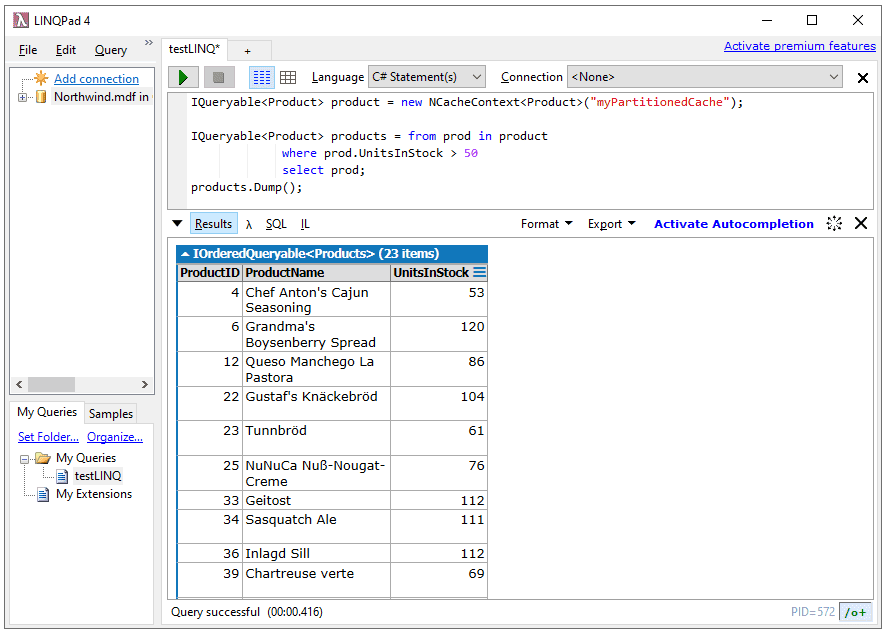The height and width of the screenshot is (633, 886).
Task: Expand the Northwind.mdf connection node
Action: [x=23, y=97]
